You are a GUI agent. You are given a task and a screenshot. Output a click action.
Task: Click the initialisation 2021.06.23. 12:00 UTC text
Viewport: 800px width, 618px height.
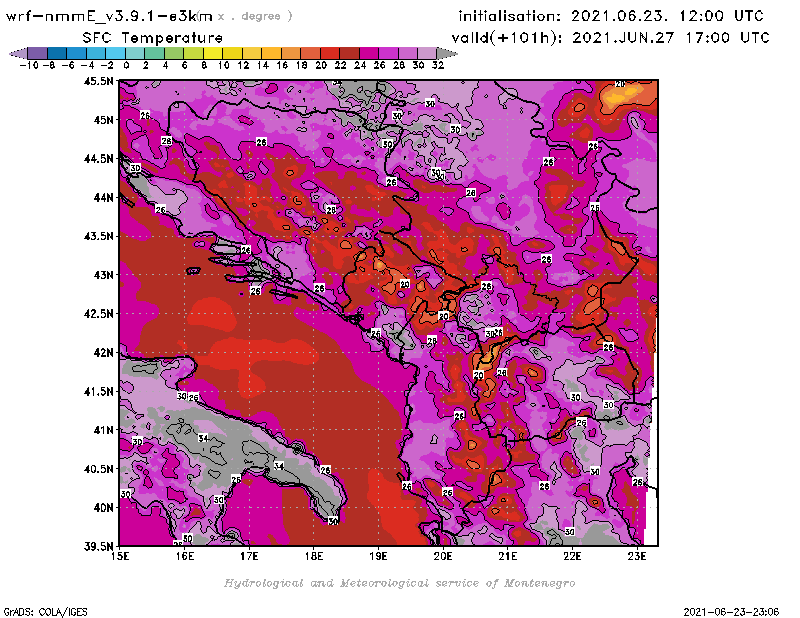(611, 16)
